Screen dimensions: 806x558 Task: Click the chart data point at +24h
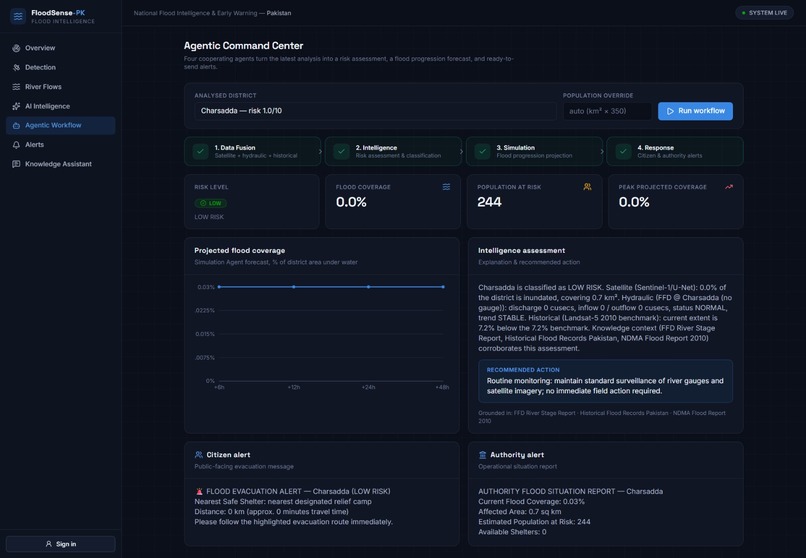(x=369, y=287)
